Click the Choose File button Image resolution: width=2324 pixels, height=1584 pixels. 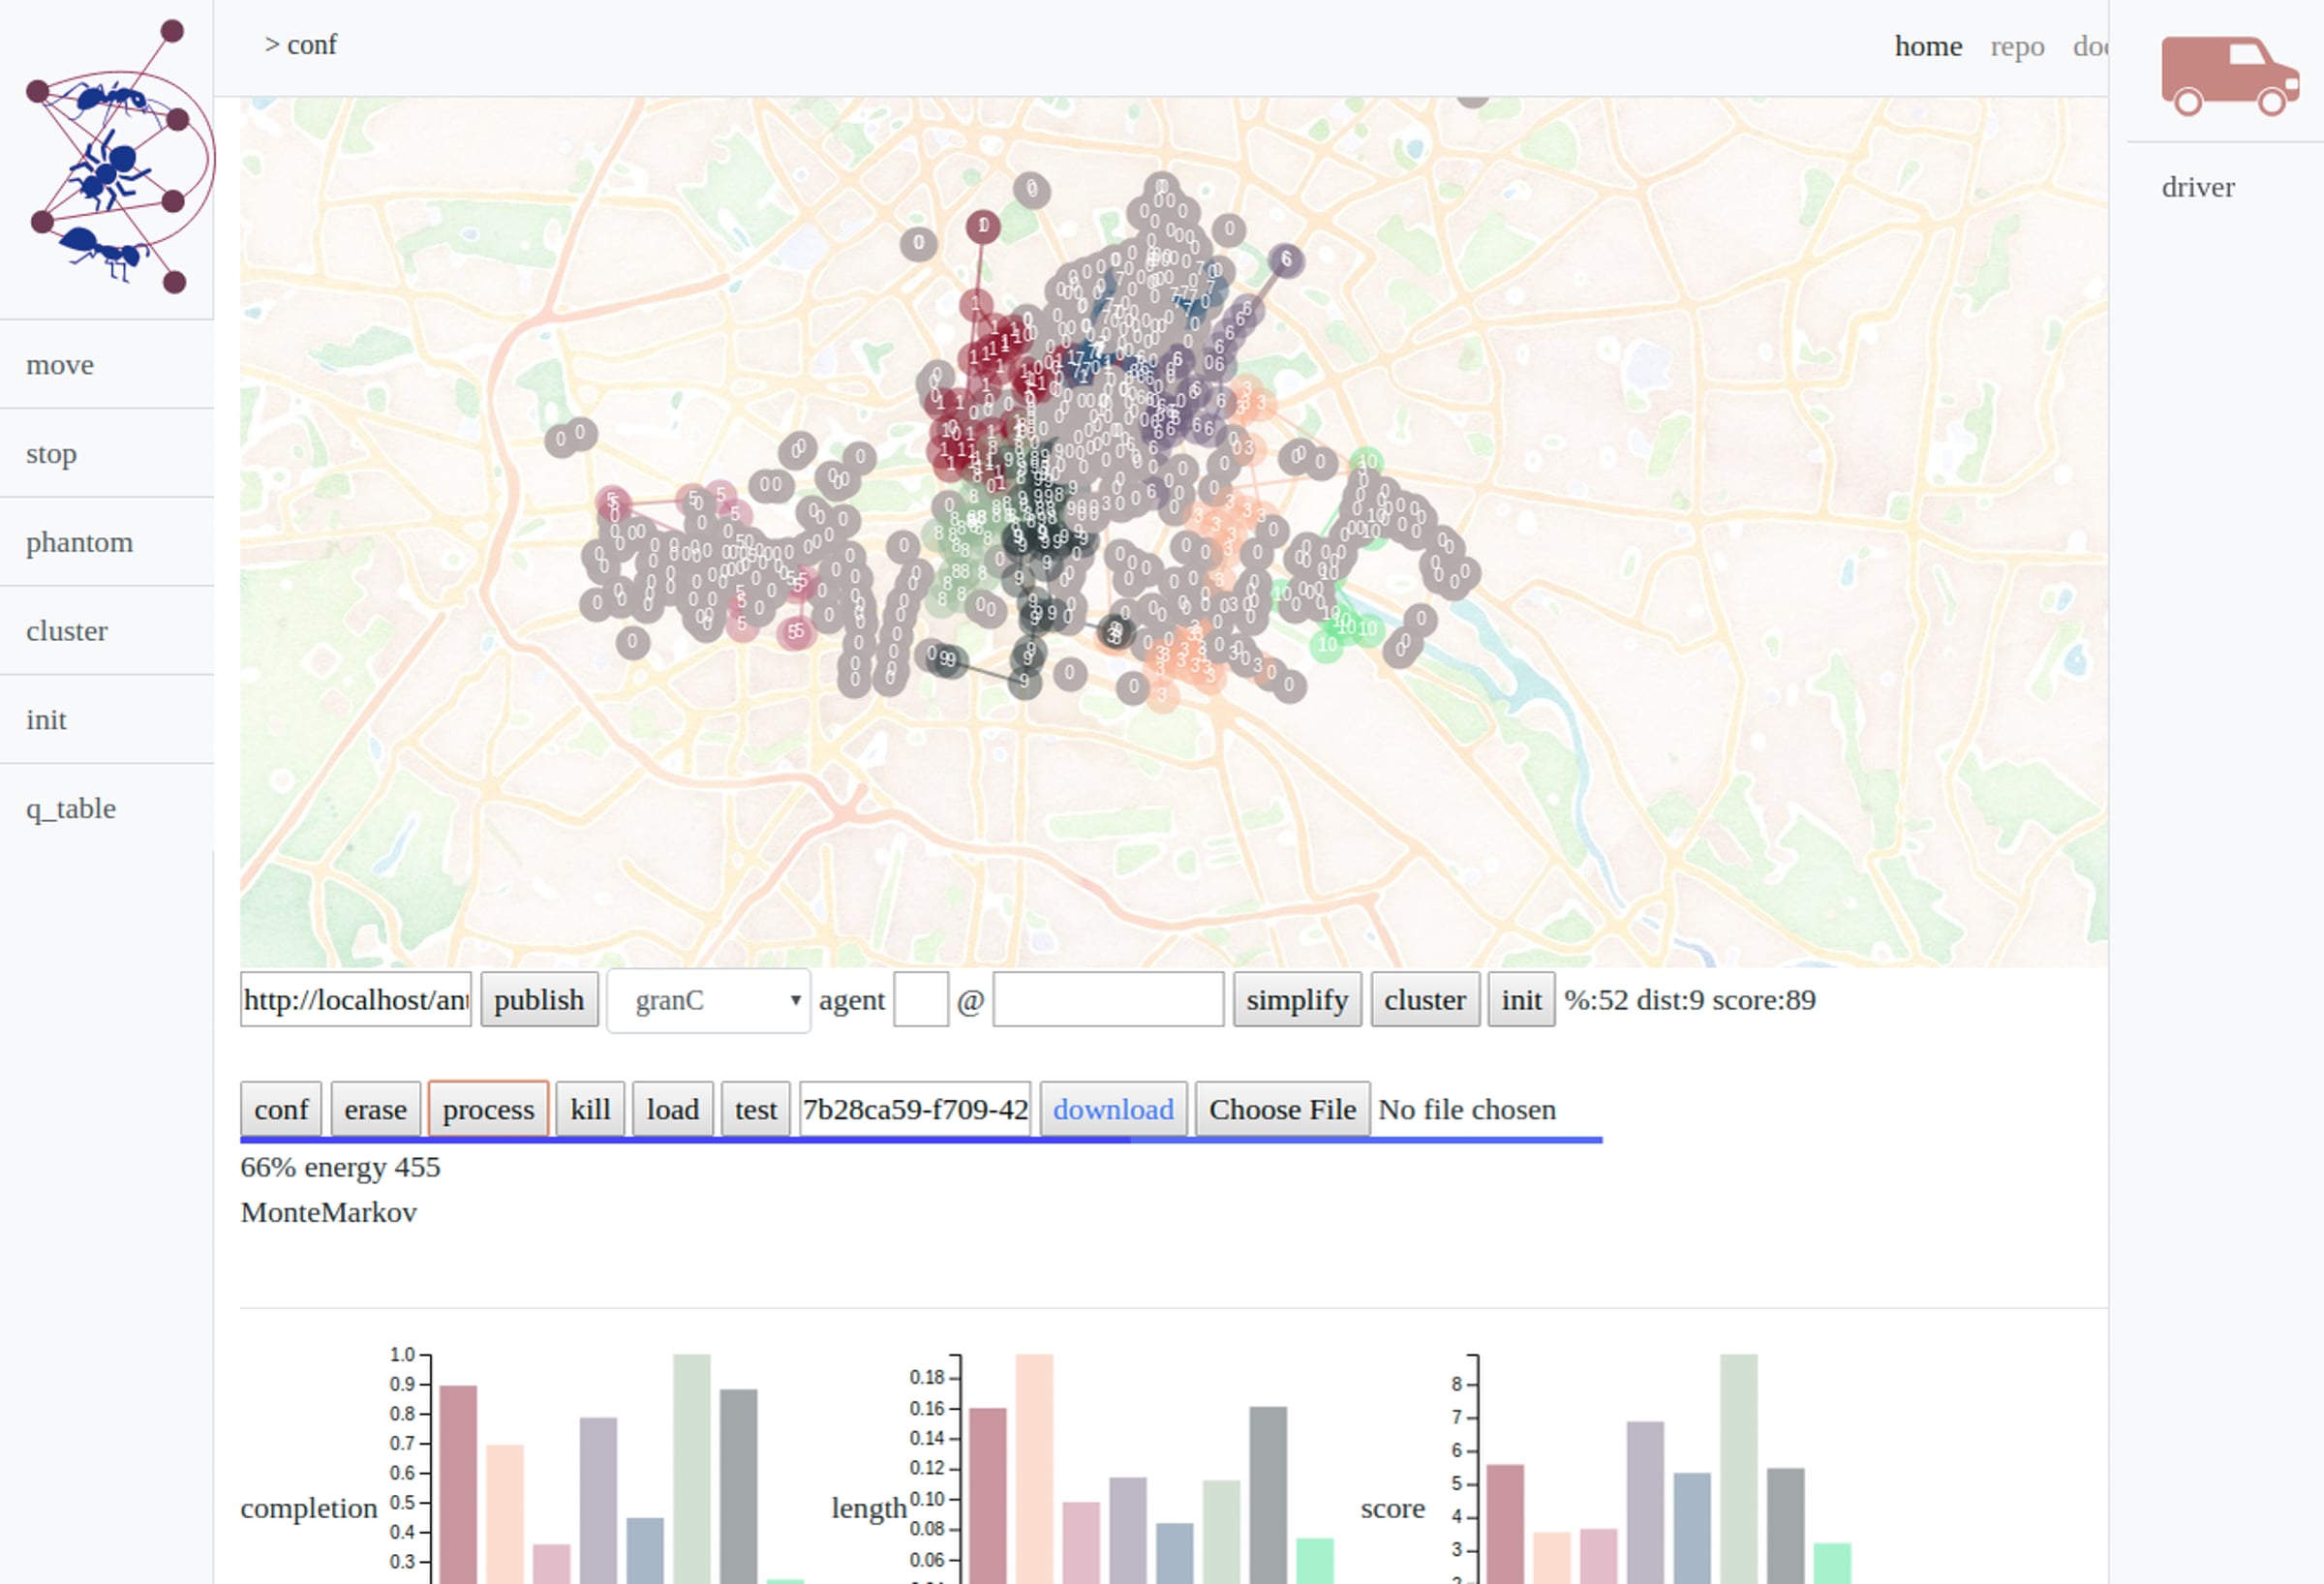[x=1282, y=1109]
